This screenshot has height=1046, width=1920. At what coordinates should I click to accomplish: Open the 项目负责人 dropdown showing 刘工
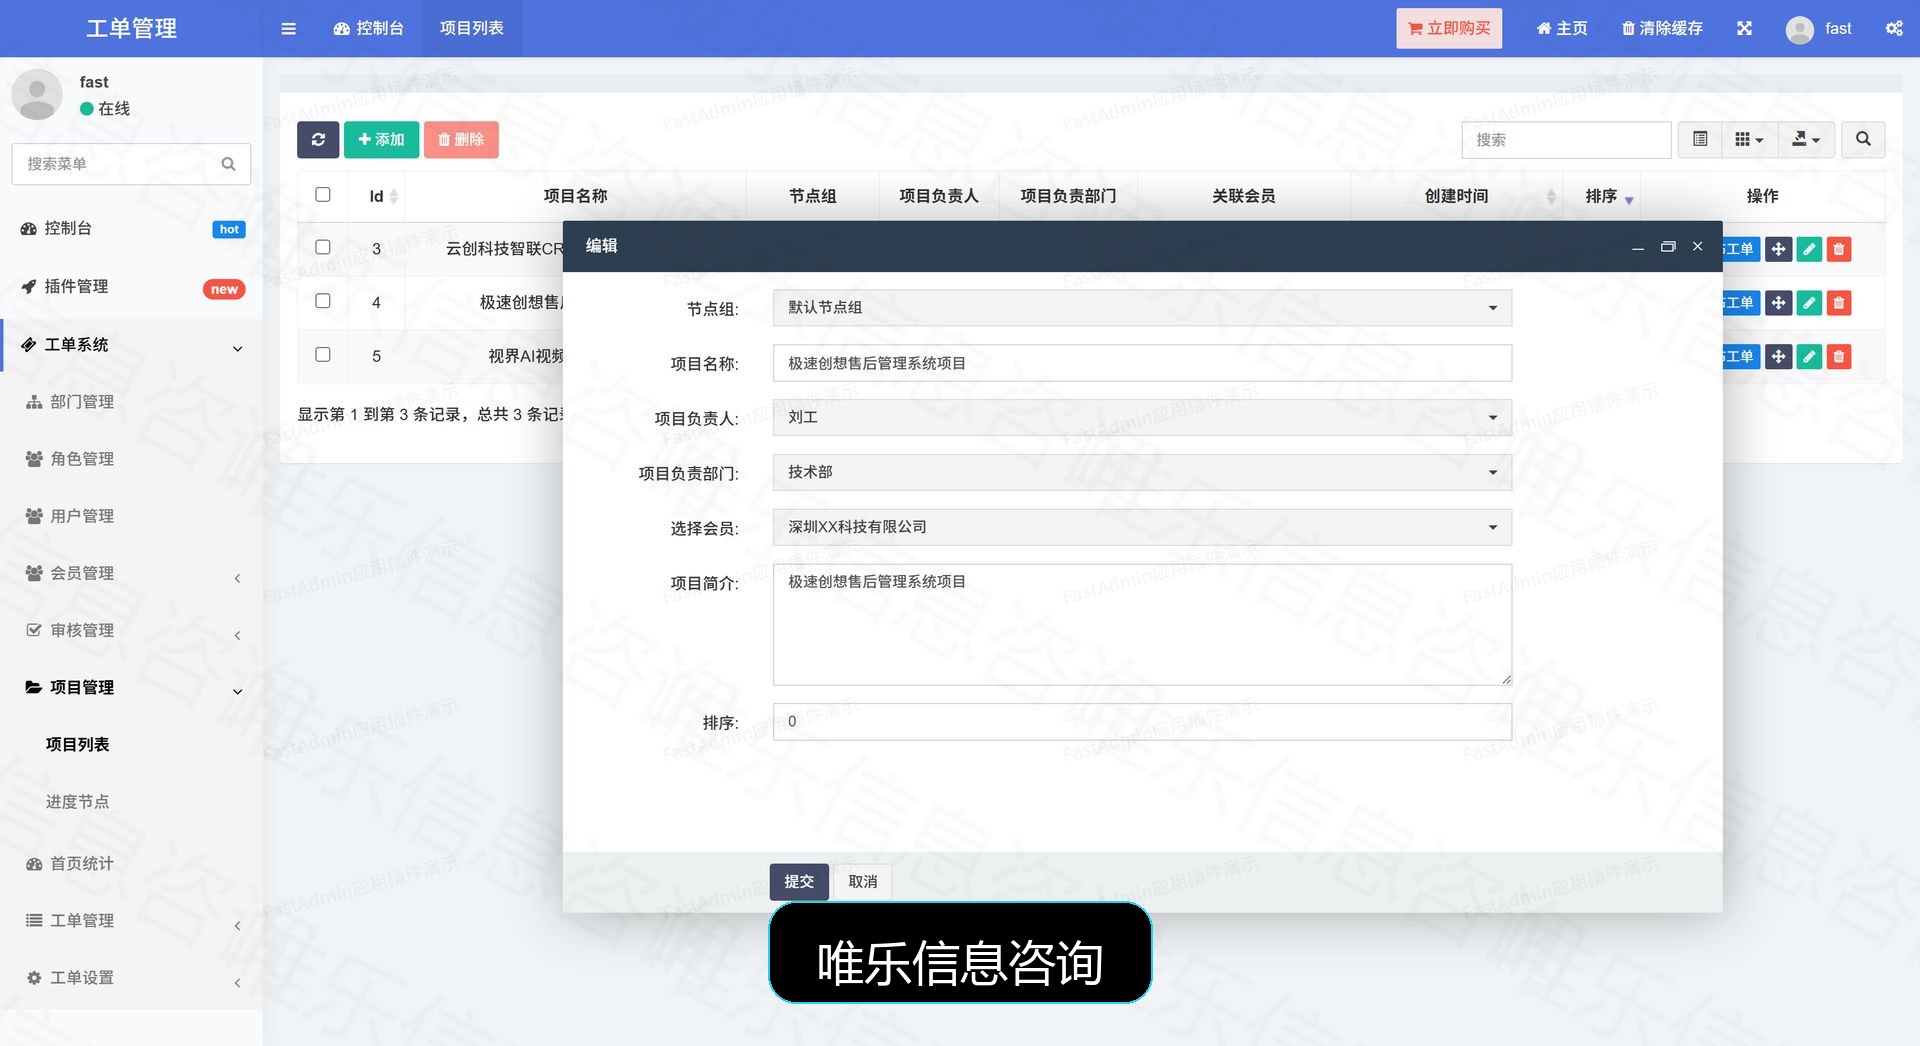1142,418
